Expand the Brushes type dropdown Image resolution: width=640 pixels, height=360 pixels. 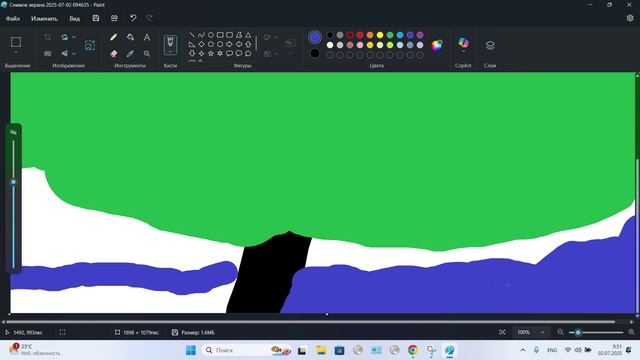(170, 52)
